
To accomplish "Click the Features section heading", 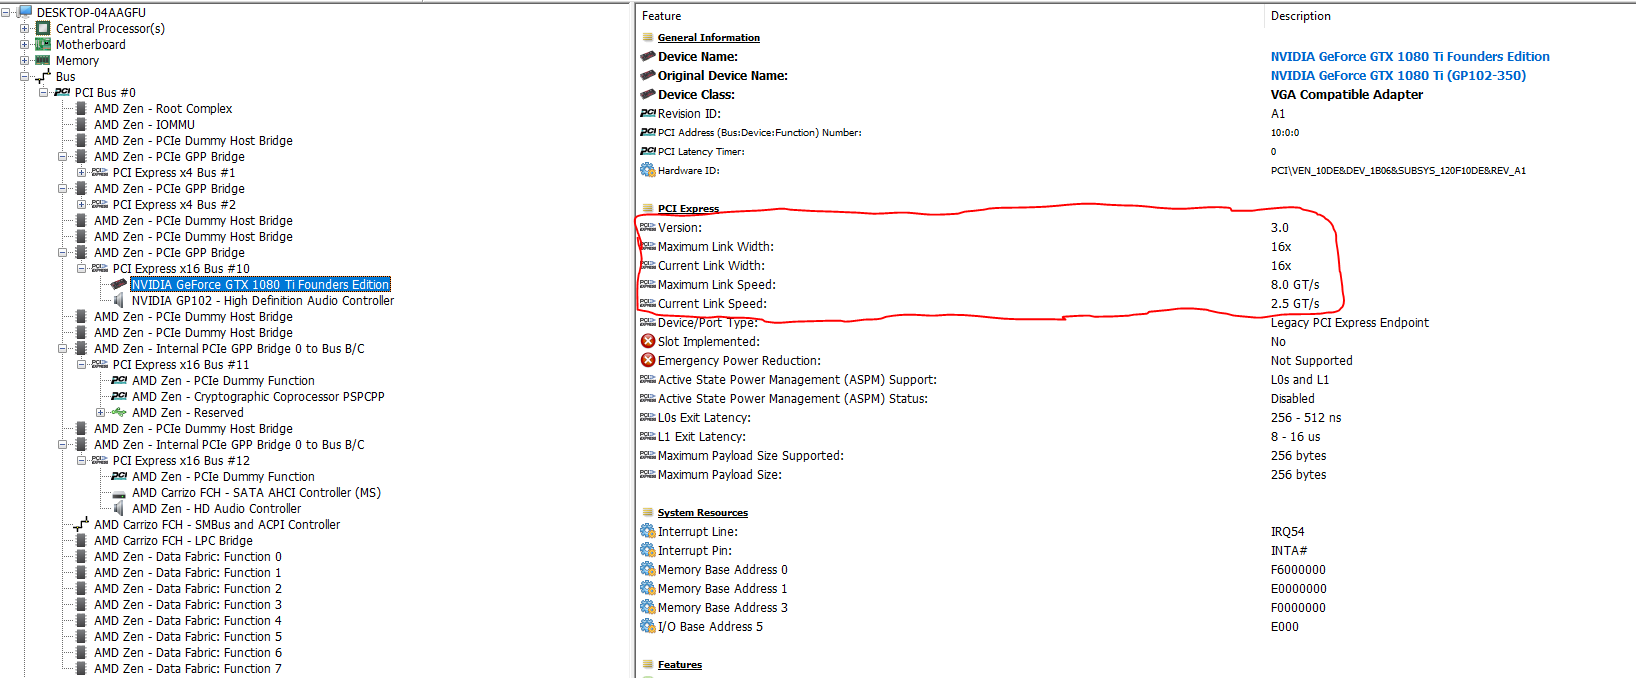I will pyautogui.click(x=679, y=664).
